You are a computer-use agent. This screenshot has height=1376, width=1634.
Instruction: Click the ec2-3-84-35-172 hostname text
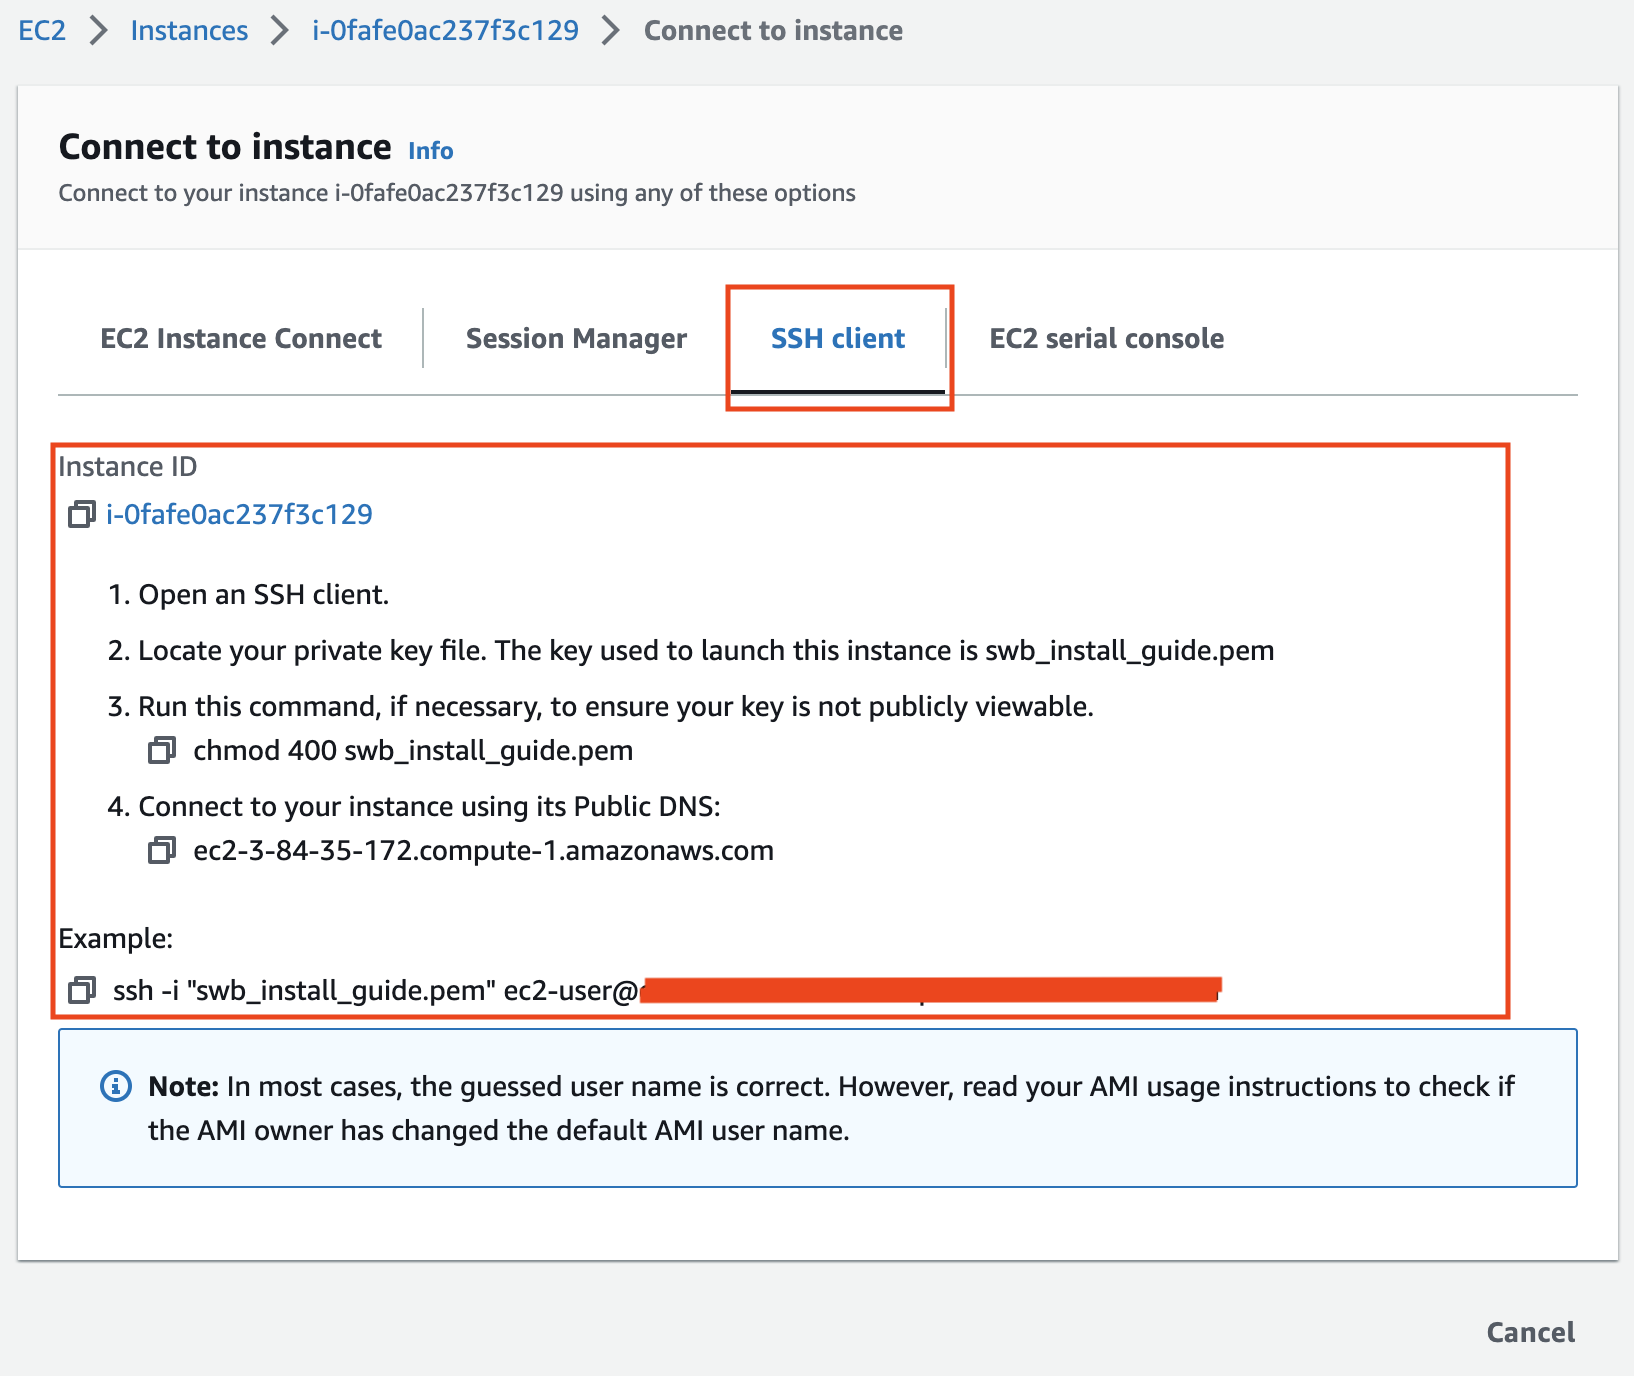(483, 851)
